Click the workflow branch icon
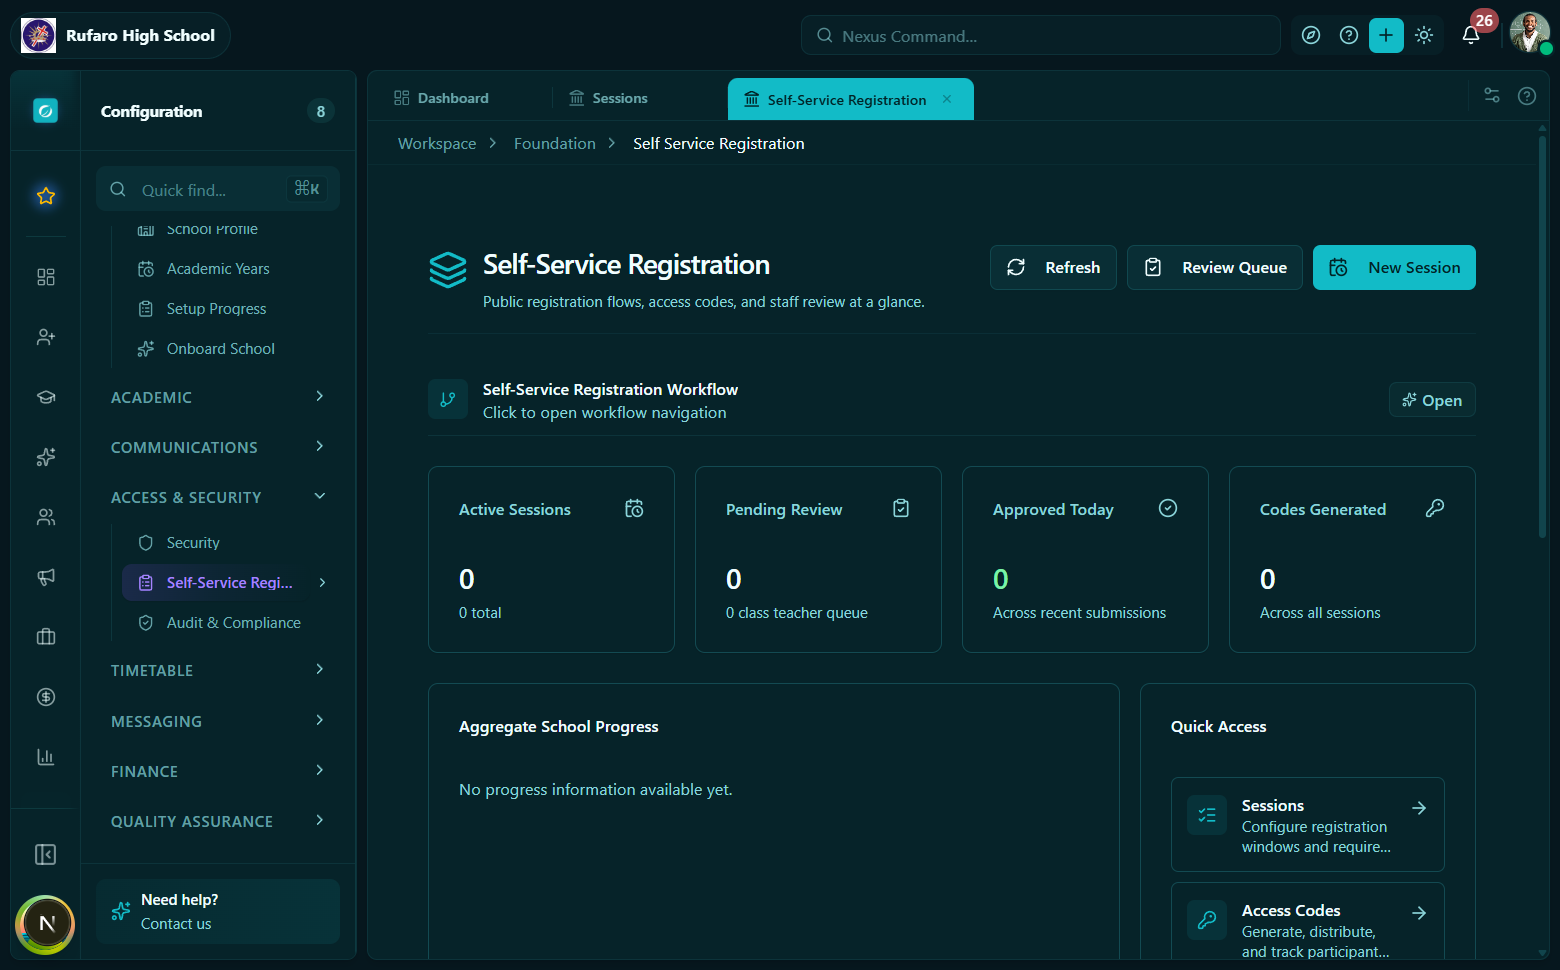Viewport: 1560px width, 970px height. [448, 399]
